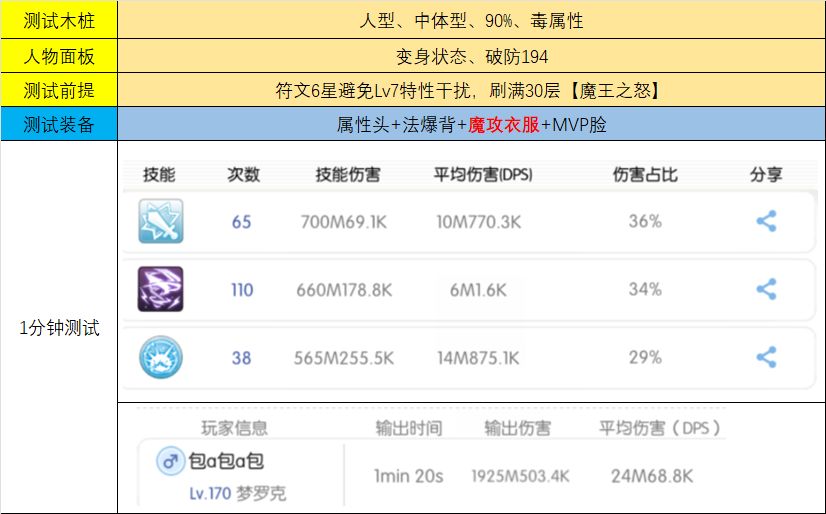Click overall DPS 24M68.8K
This screenshot has height=514, width=826.
(x=652, y=476)
